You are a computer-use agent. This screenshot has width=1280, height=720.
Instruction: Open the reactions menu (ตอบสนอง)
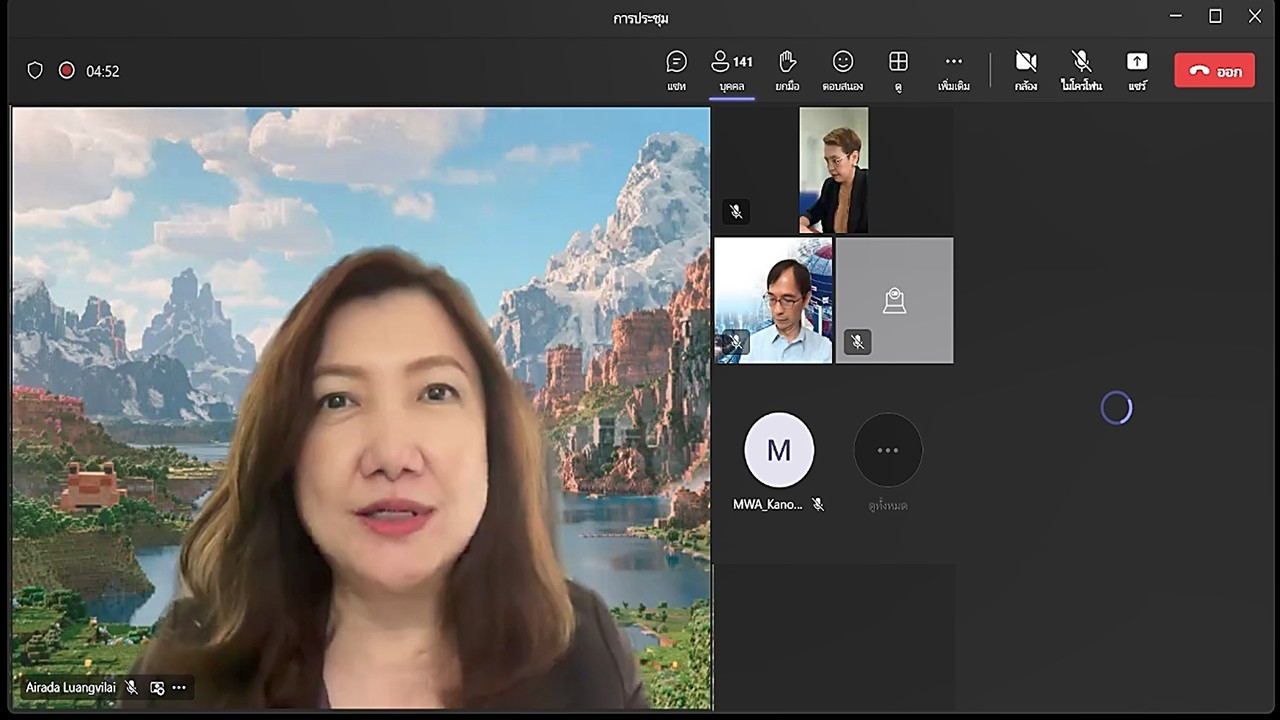pyautogui.click(x=843, y=70)
